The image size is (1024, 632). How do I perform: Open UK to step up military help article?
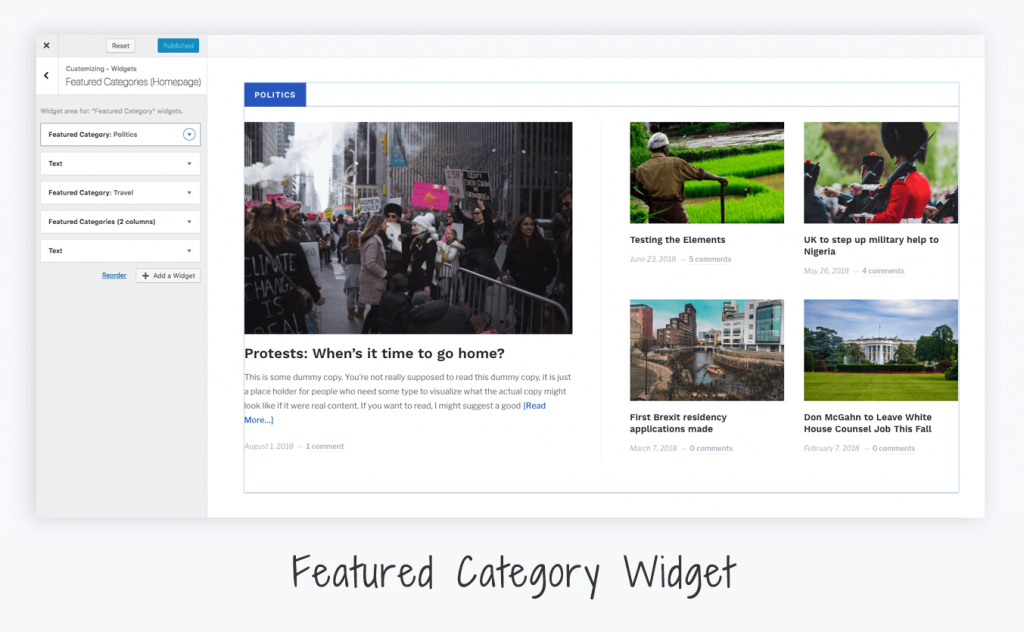pyautogui.click(x=871, y=245)
